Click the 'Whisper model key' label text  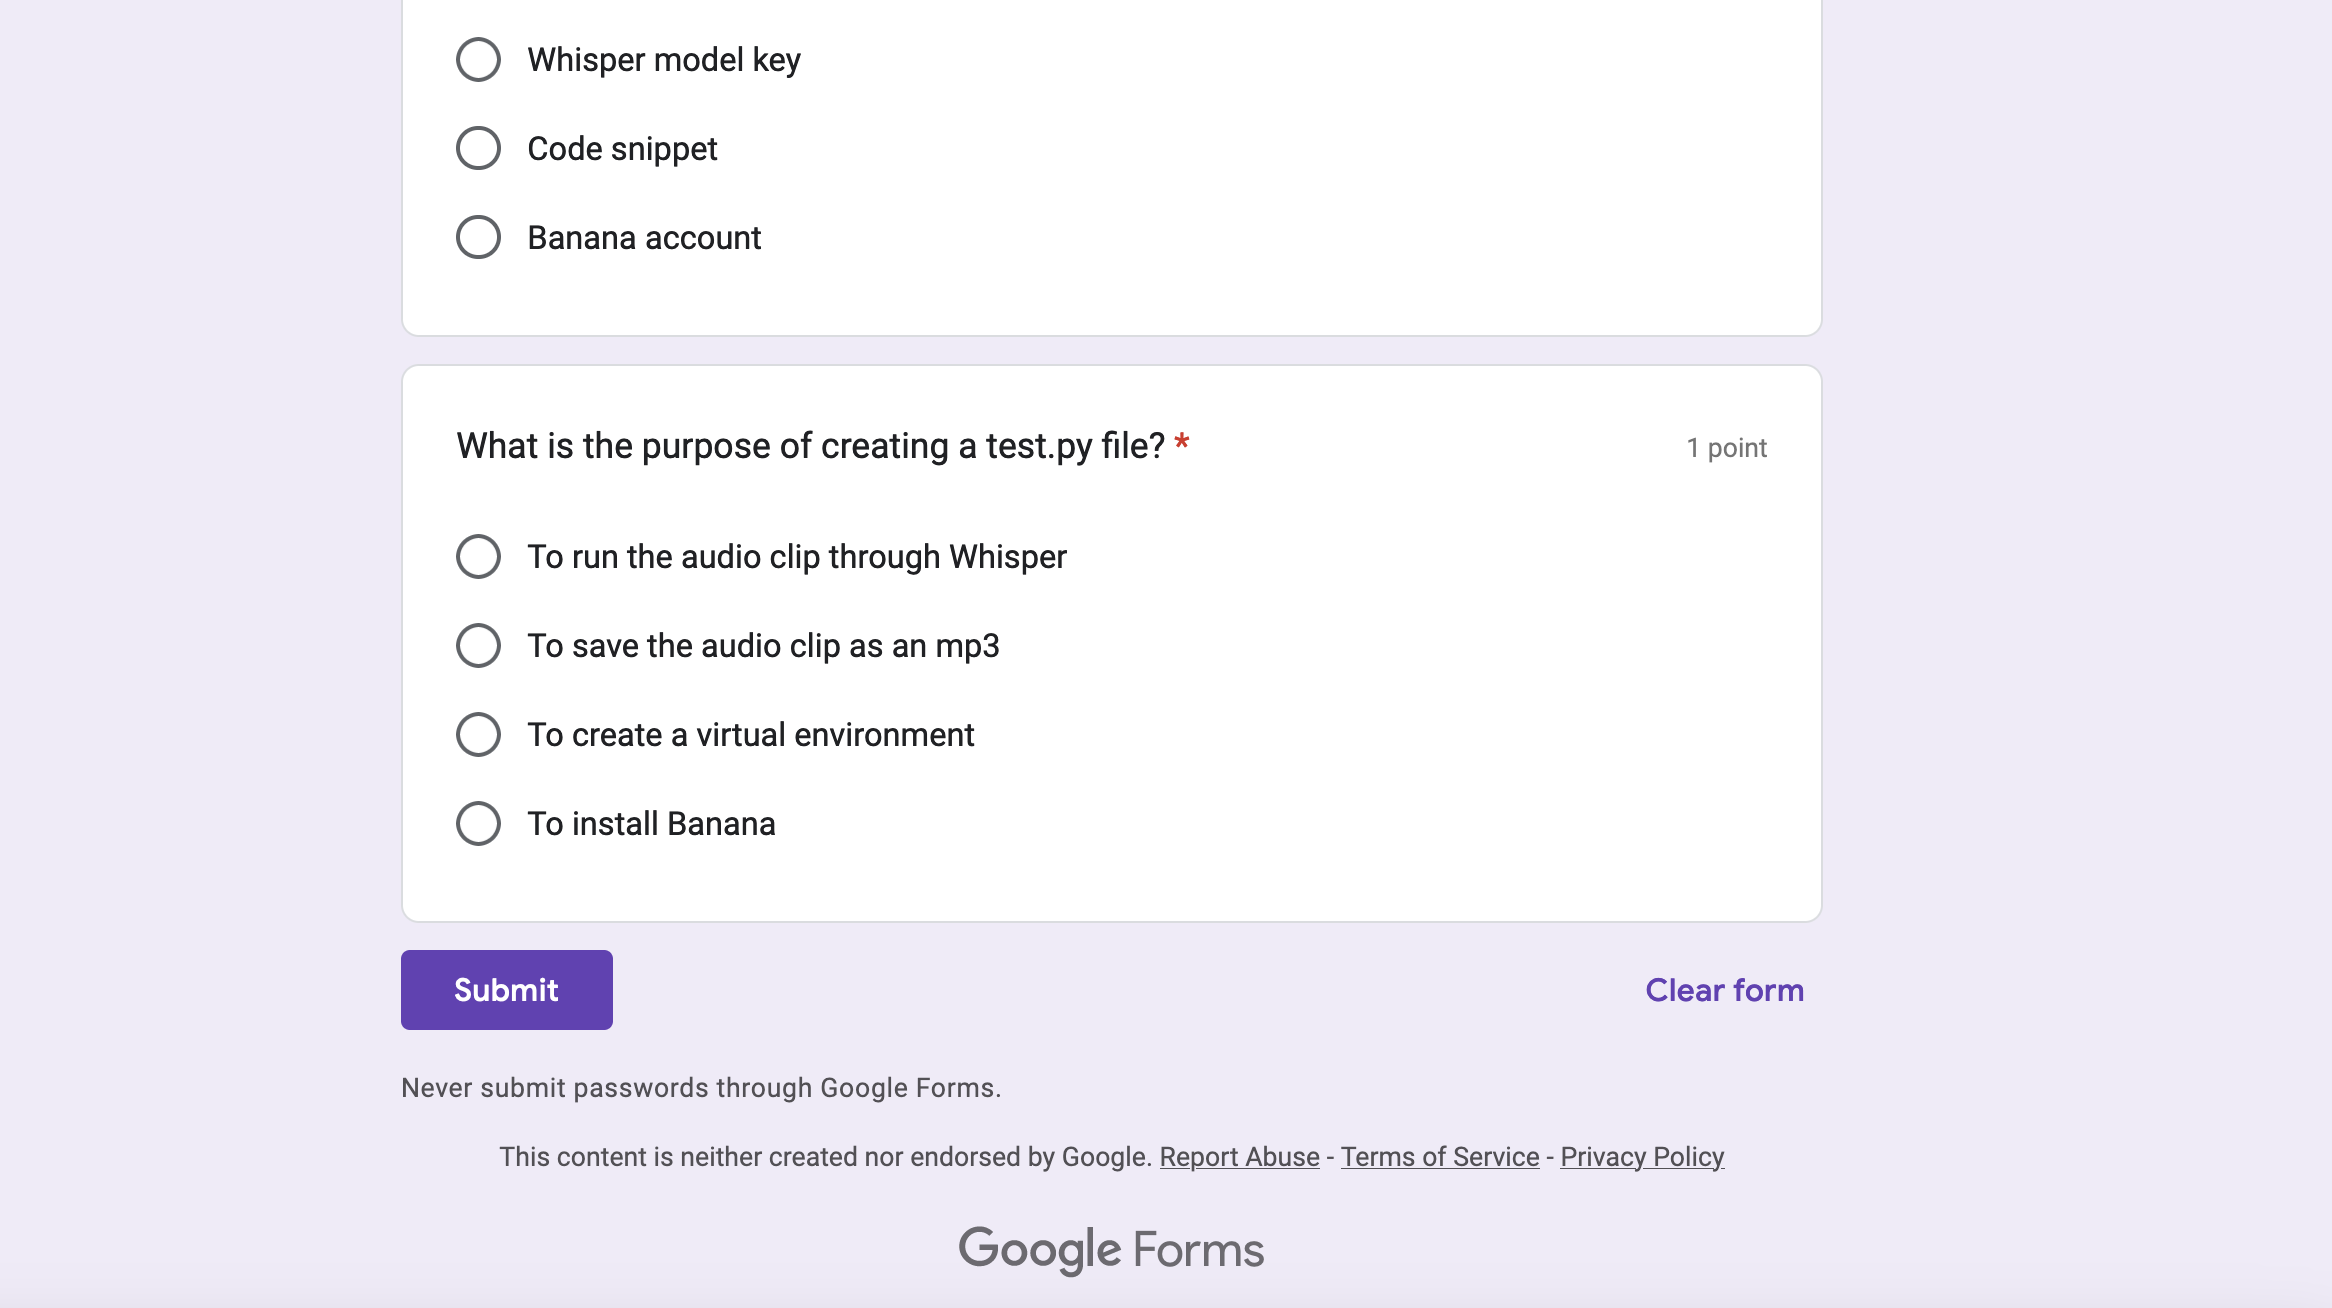(x=664, y=60)
